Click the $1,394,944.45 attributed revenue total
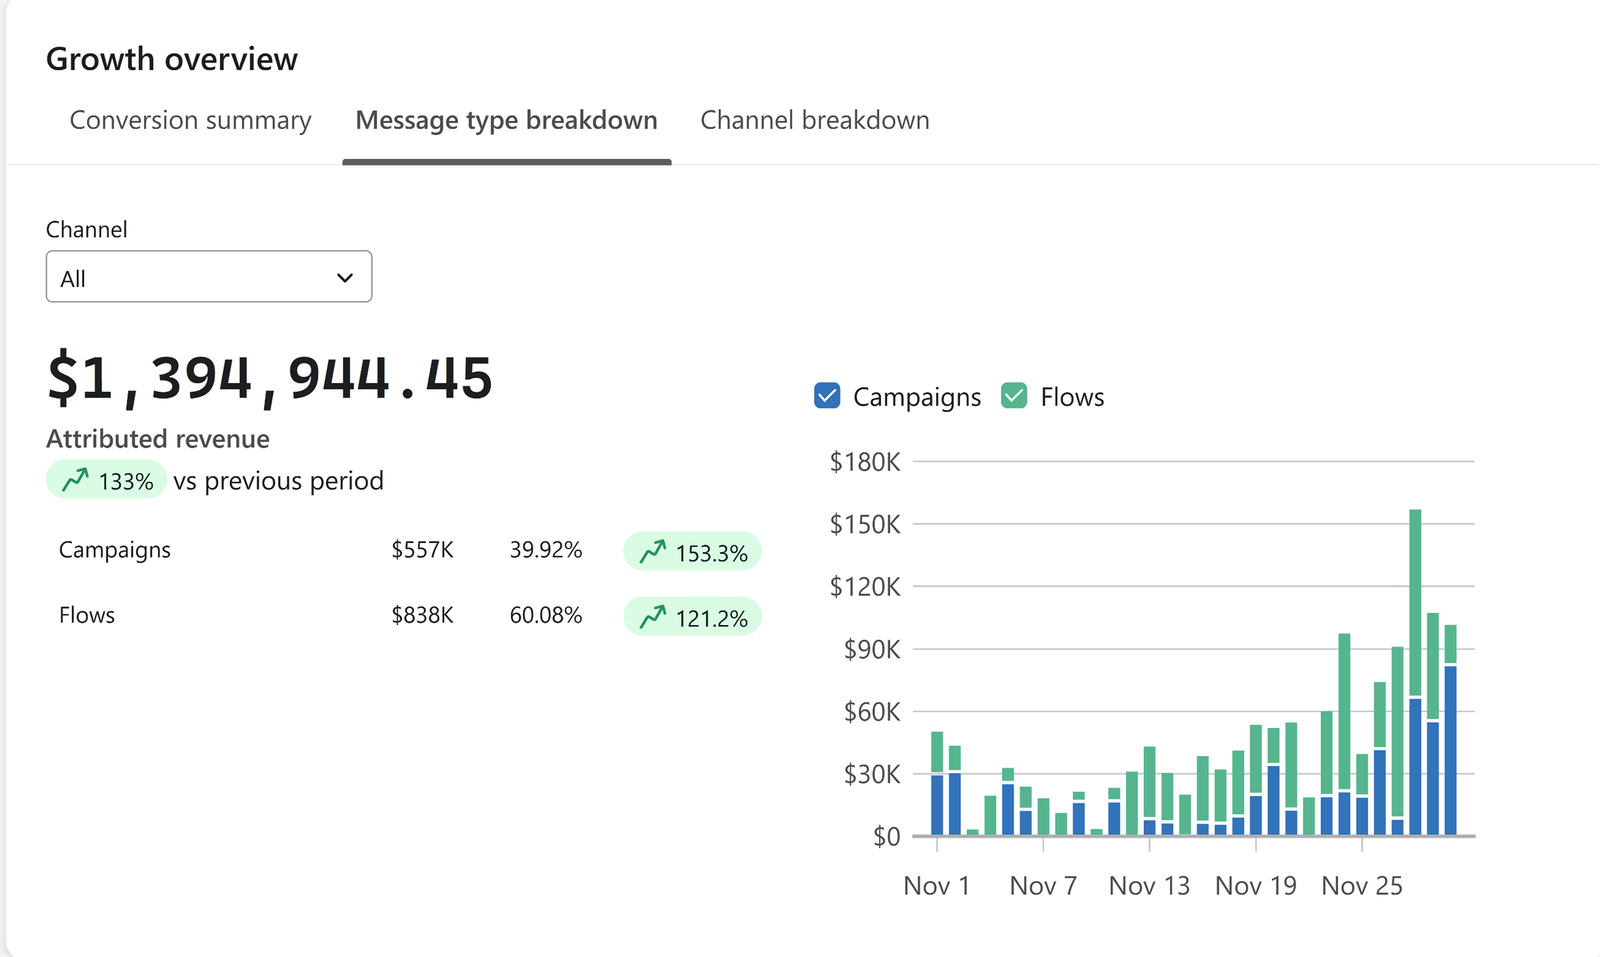This screenshot has width=1600, height=957. 270,378
